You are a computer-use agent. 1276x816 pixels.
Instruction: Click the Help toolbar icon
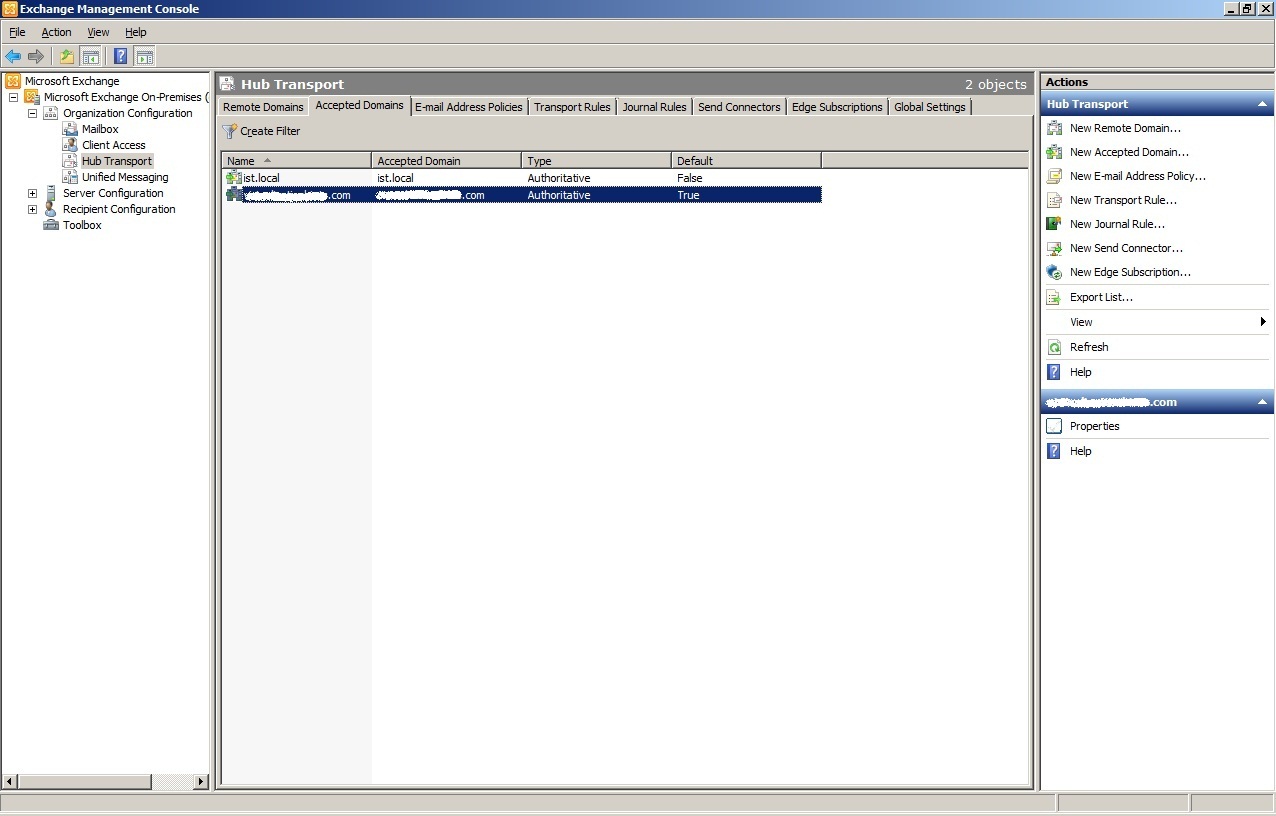click(120, 57)
